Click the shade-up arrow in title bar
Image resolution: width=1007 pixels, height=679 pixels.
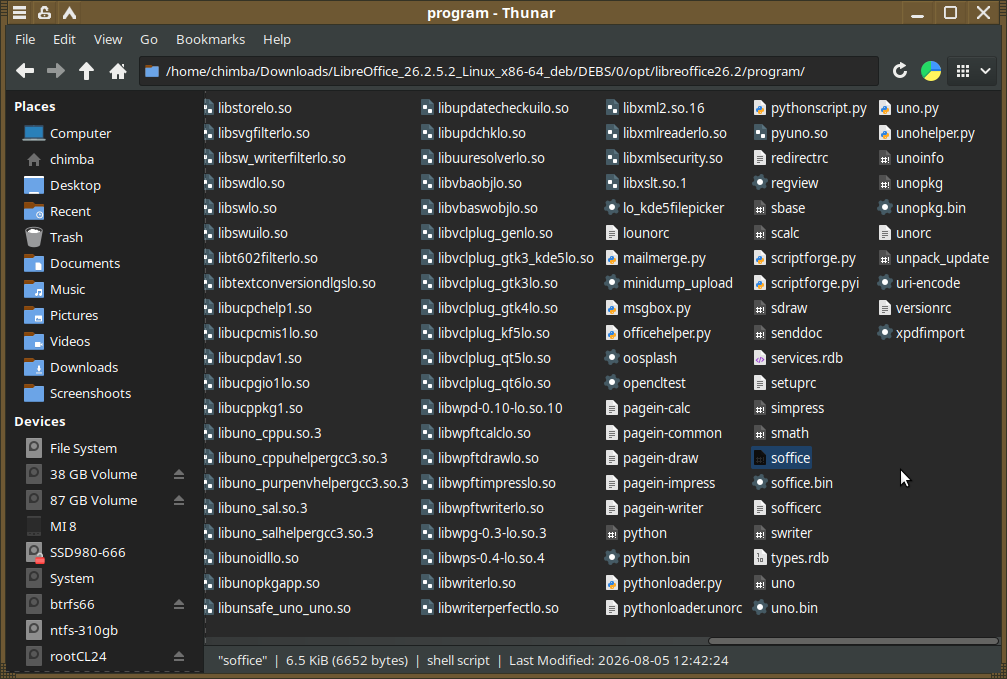tap(69, 12)
